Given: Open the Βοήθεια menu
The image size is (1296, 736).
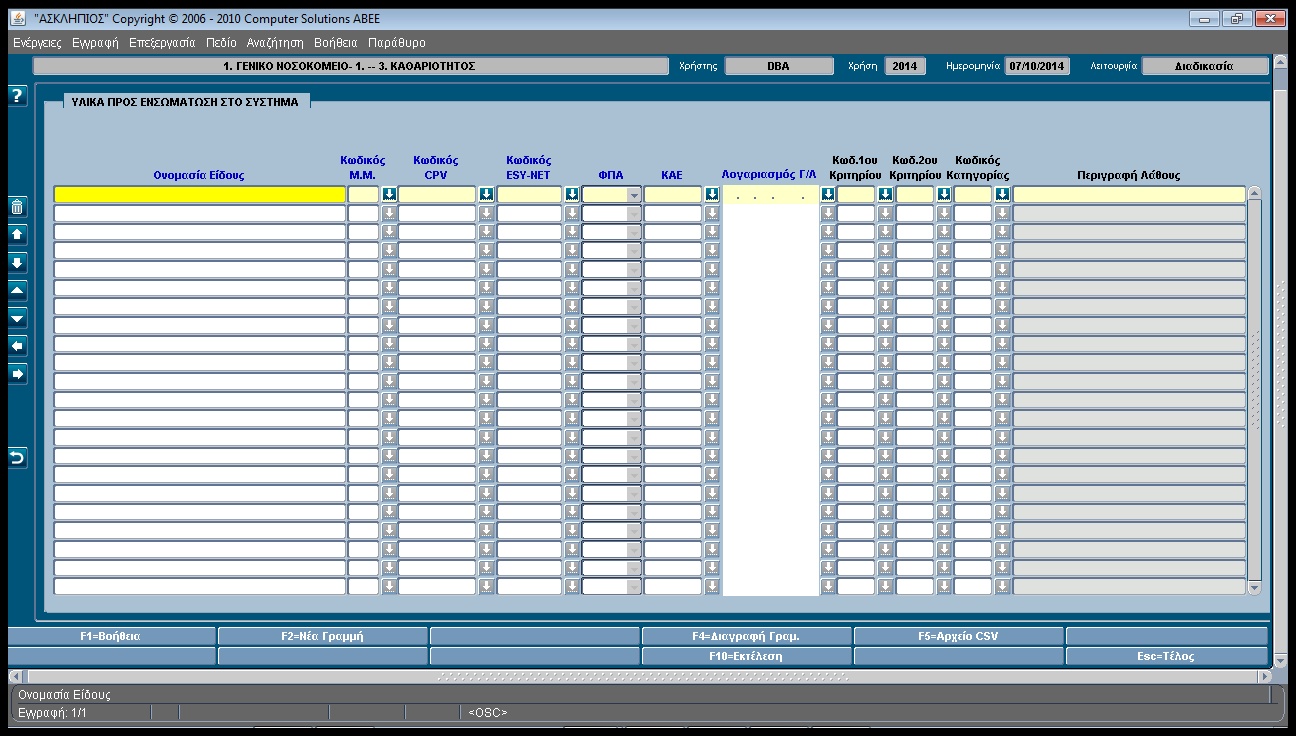Looking at the screenshot, I should click(x=335, y=43).
